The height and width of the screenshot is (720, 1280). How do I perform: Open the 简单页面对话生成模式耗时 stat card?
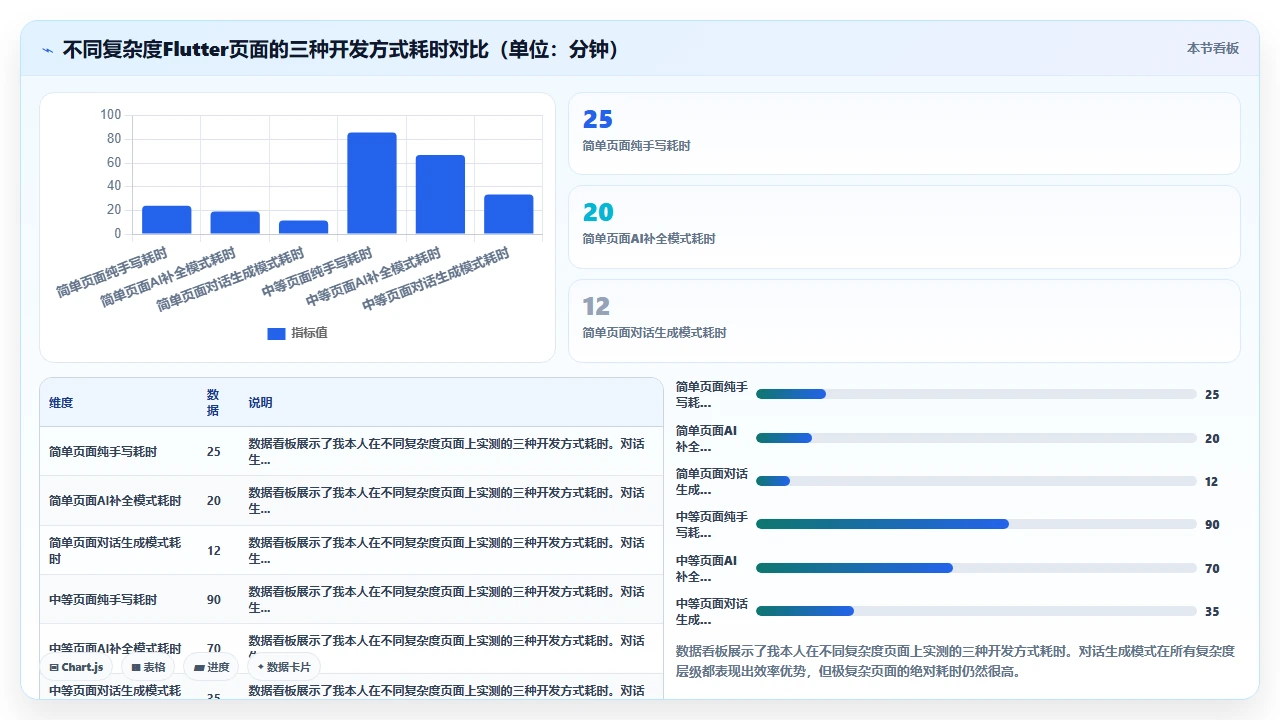(904, 320)
